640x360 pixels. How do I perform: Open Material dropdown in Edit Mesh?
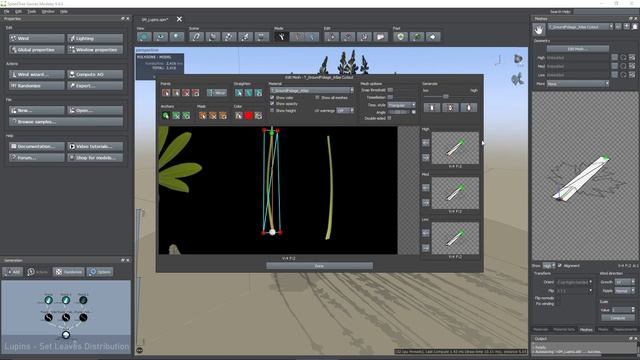[x=312, y=90]
